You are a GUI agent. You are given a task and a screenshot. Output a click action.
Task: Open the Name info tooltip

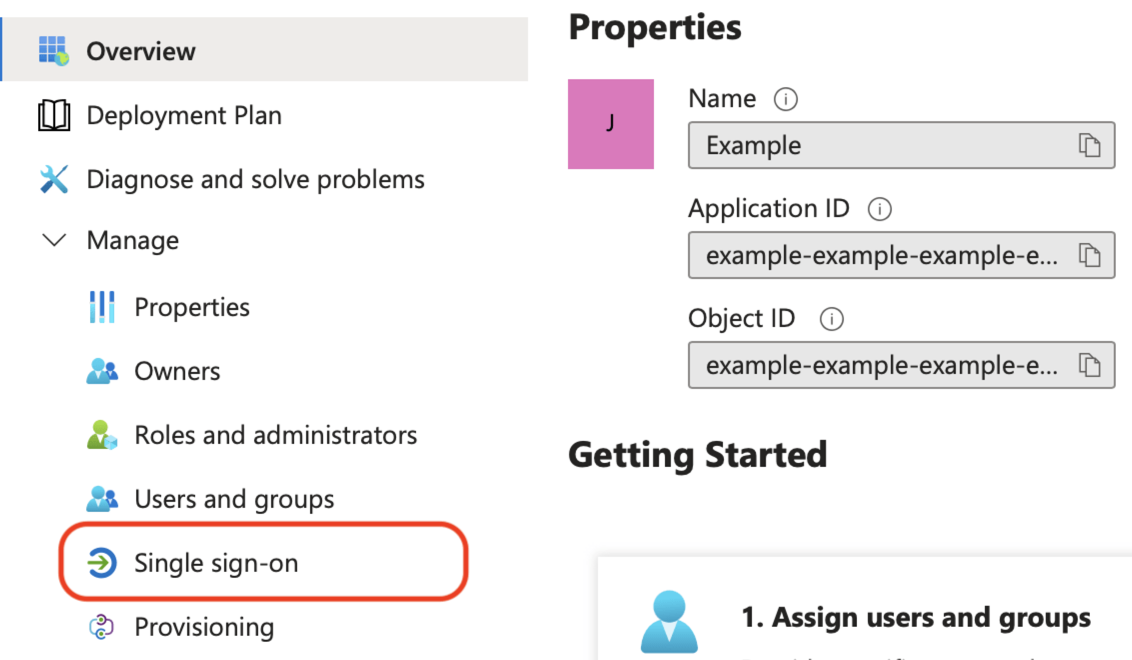coord(786,99)
